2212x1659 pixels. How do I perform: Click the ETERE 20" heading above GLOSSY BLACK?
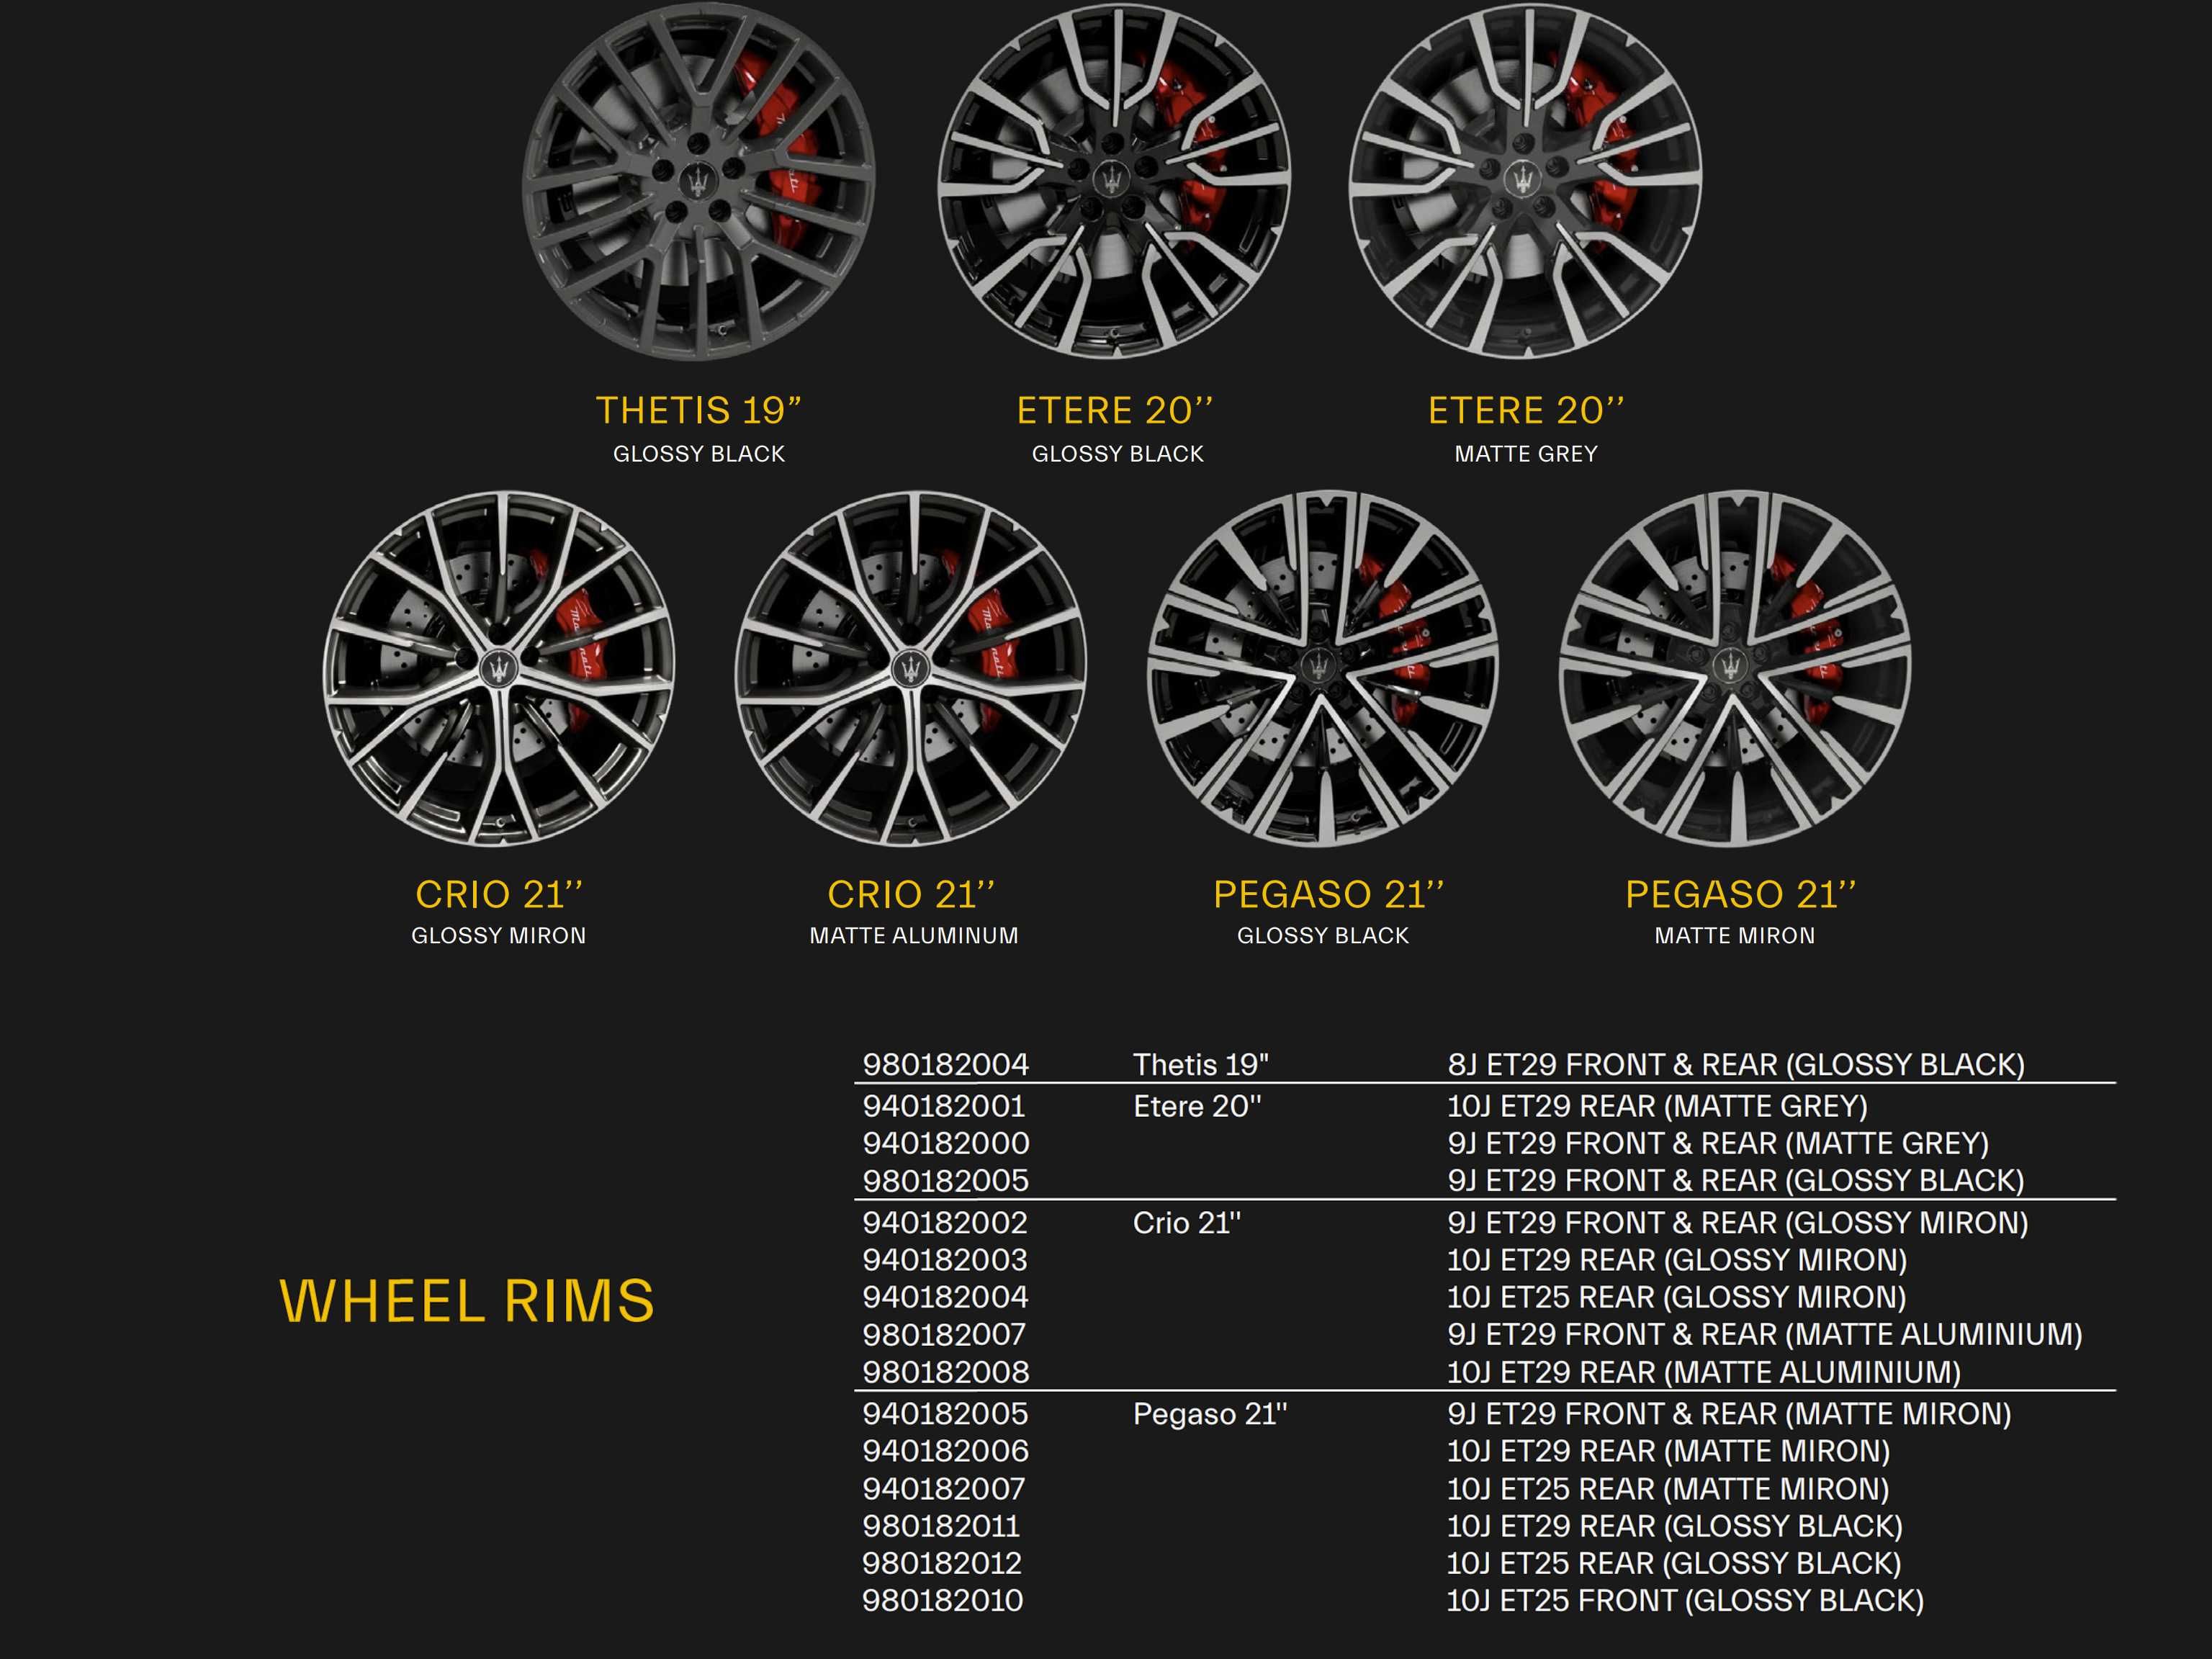[x=1115, y=411]
